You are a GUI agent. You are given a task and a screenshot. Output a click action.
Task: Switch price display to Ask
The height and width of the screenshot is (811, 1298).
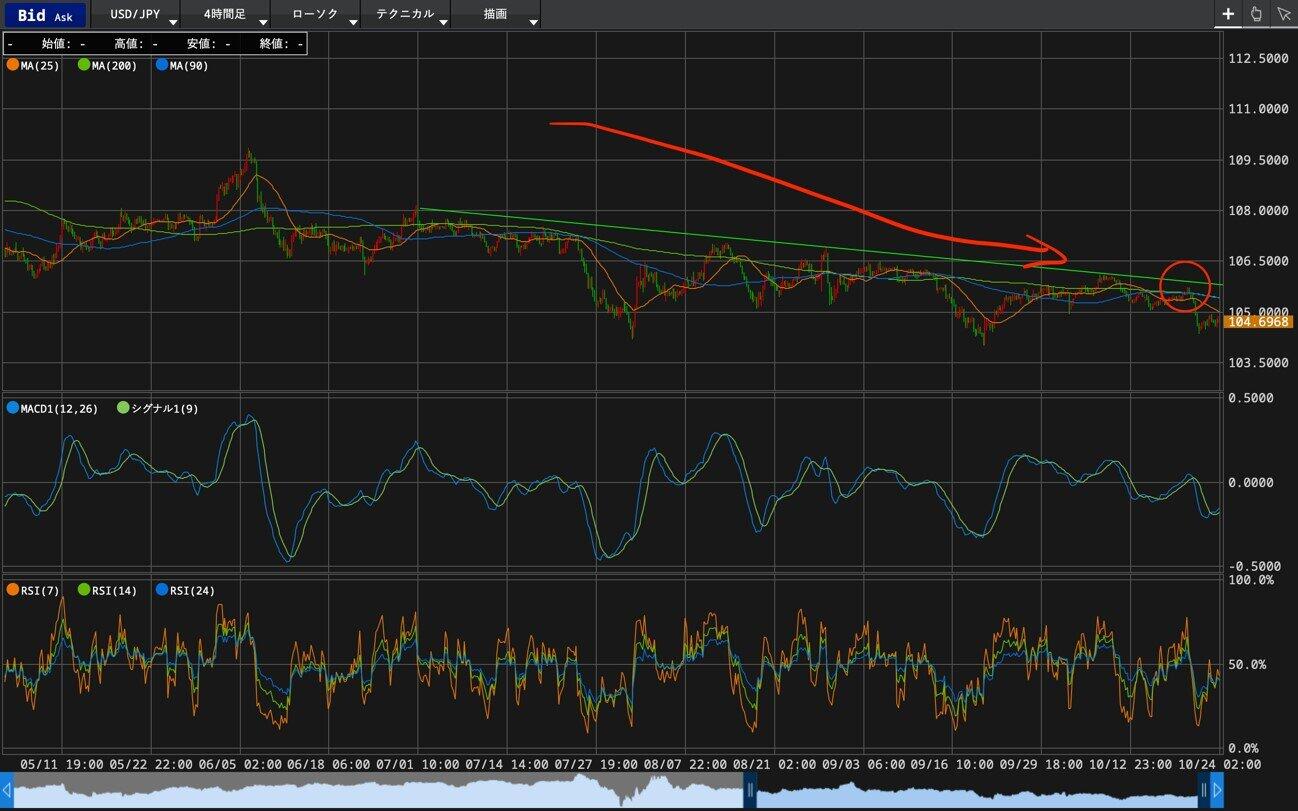click(63, 16)
